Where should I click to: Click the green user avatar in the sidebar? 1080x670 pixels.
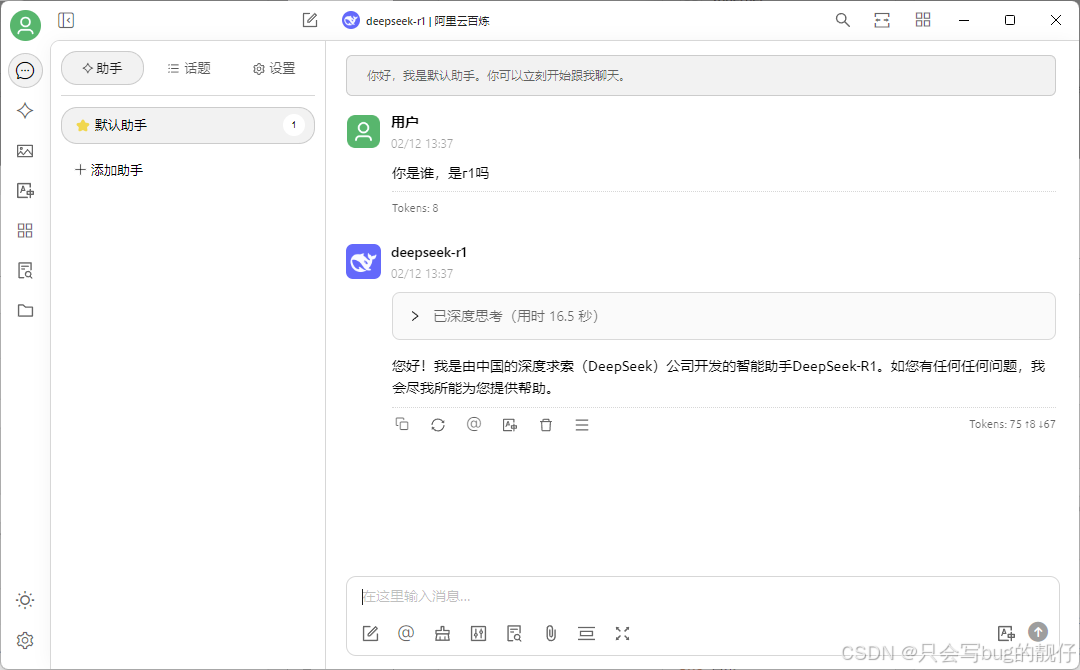click(x=25, y=25)
